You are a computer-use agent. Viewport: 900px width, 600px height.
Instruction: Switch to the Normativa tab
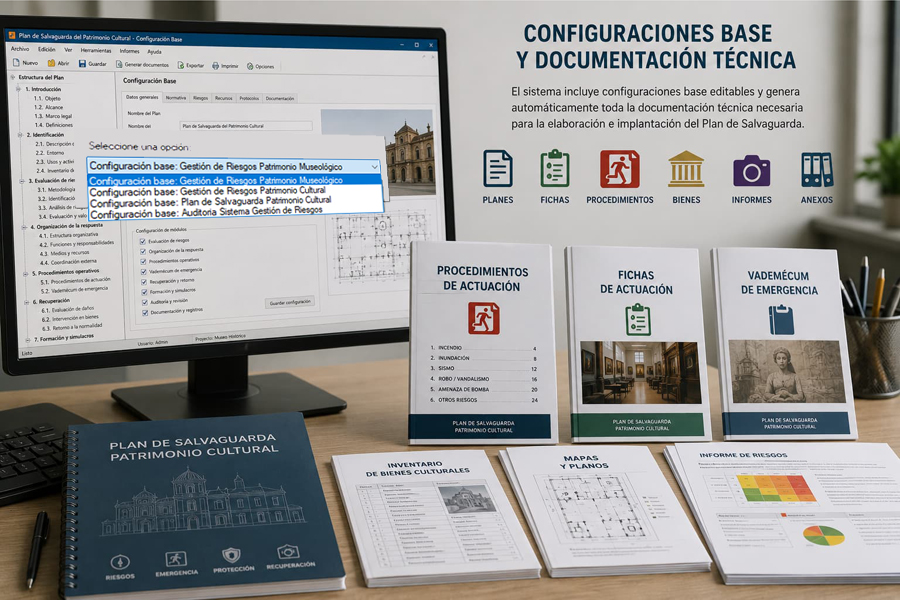coord(176,98)
